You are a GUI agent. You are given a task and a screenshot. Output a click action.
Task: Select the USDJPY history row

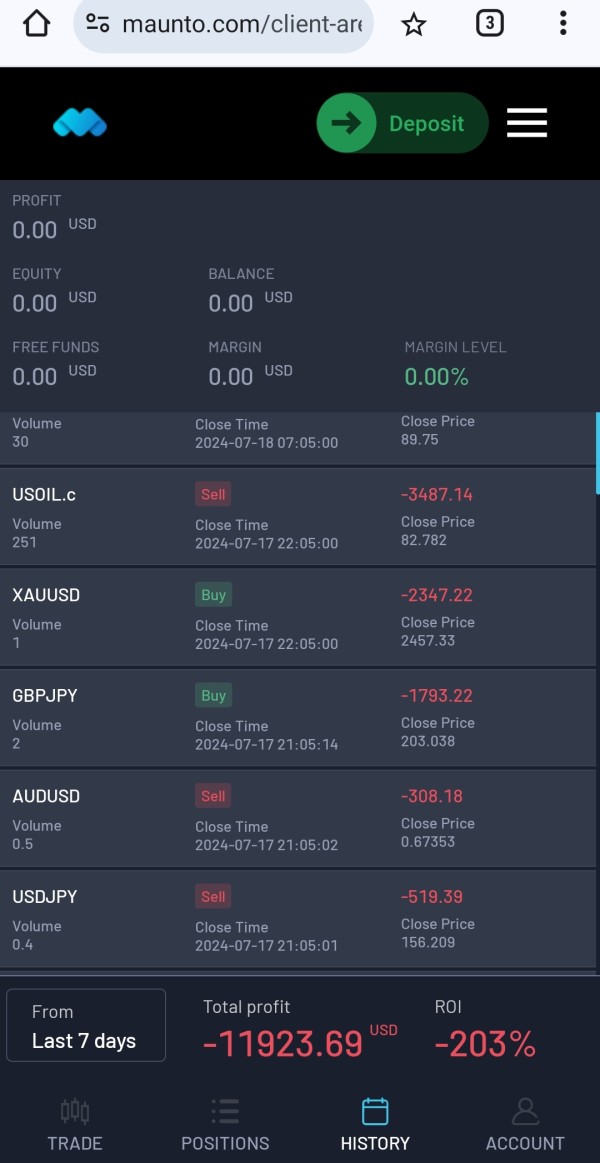tap(297, 919)
